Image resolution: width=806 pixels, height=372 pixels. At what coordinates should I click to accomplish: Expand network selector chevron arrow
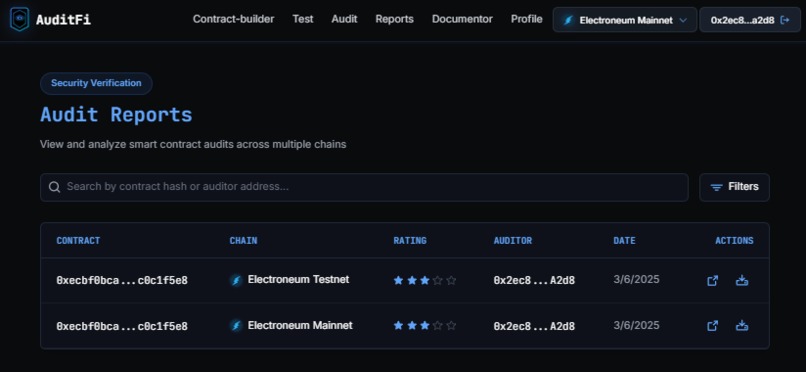(683, 21)
